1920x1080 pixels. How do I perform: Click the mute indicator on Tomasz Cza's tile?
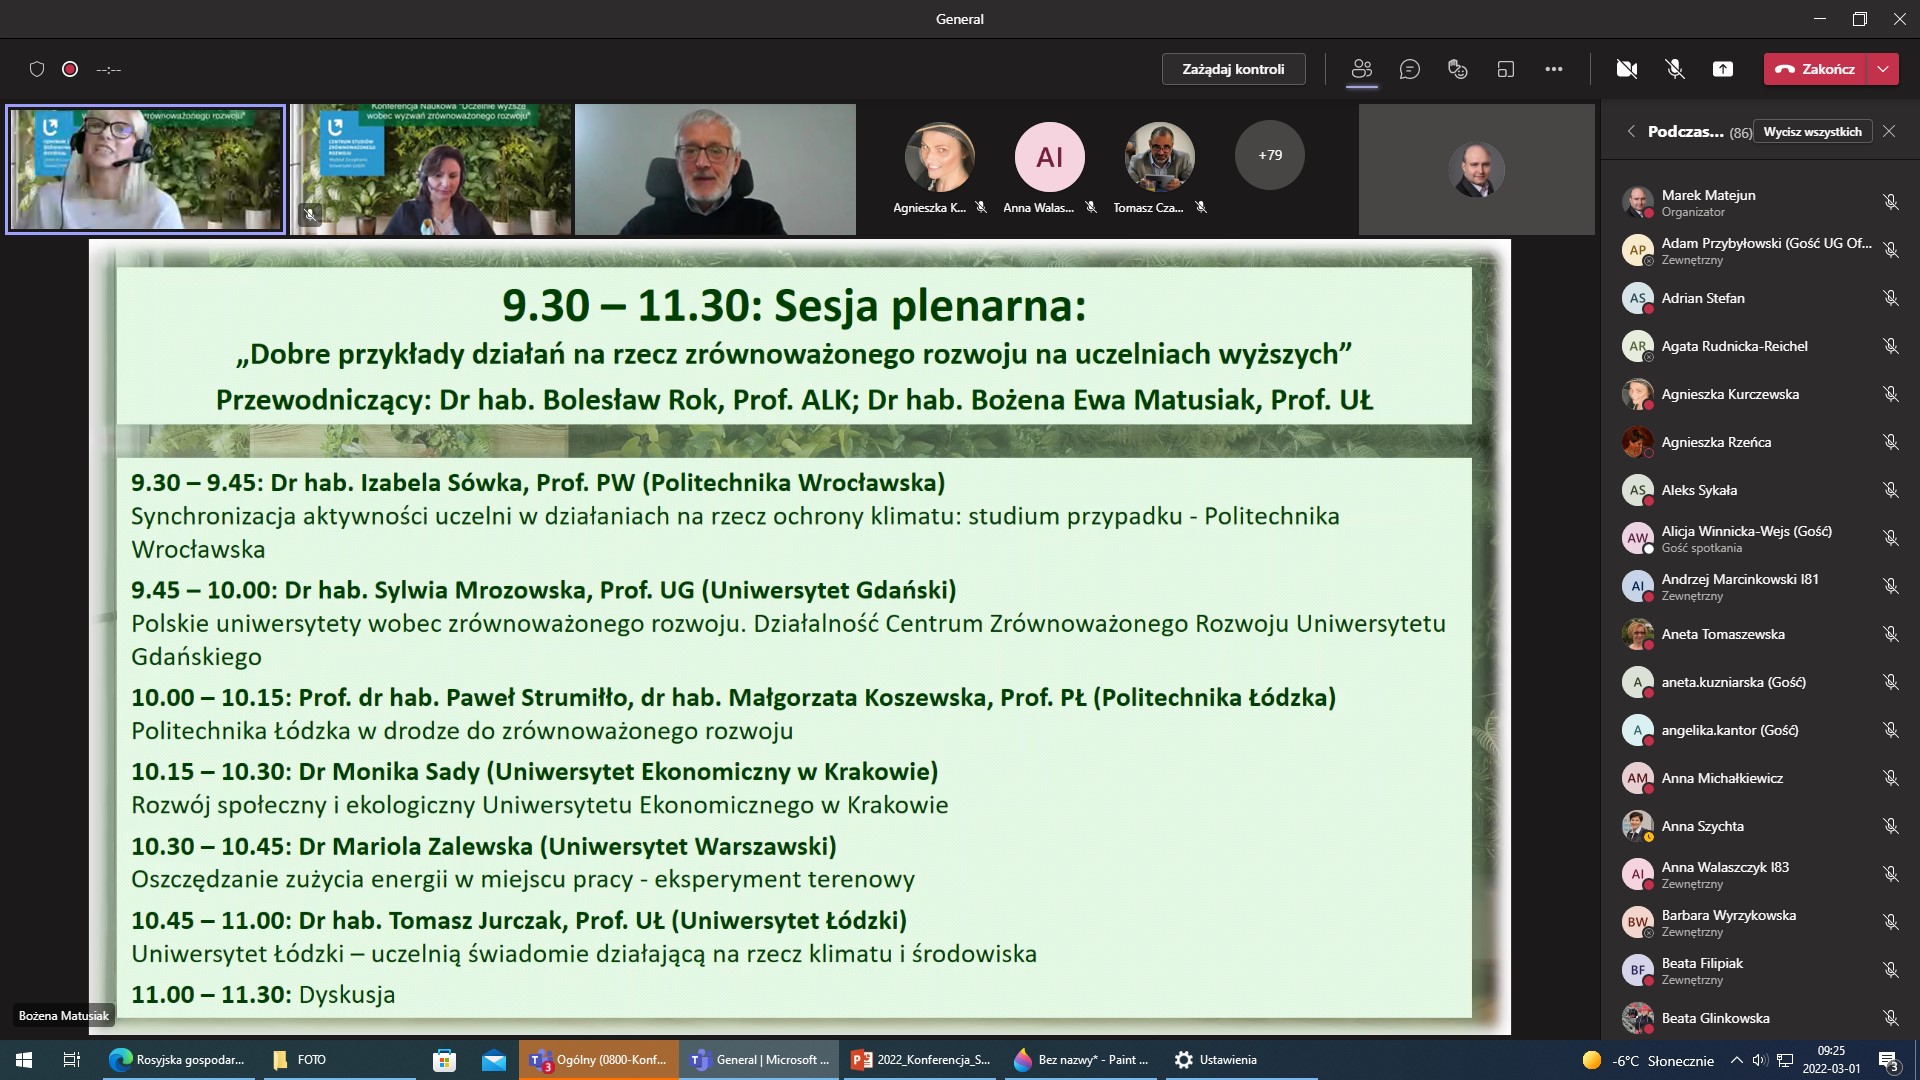click(1202, 207)
